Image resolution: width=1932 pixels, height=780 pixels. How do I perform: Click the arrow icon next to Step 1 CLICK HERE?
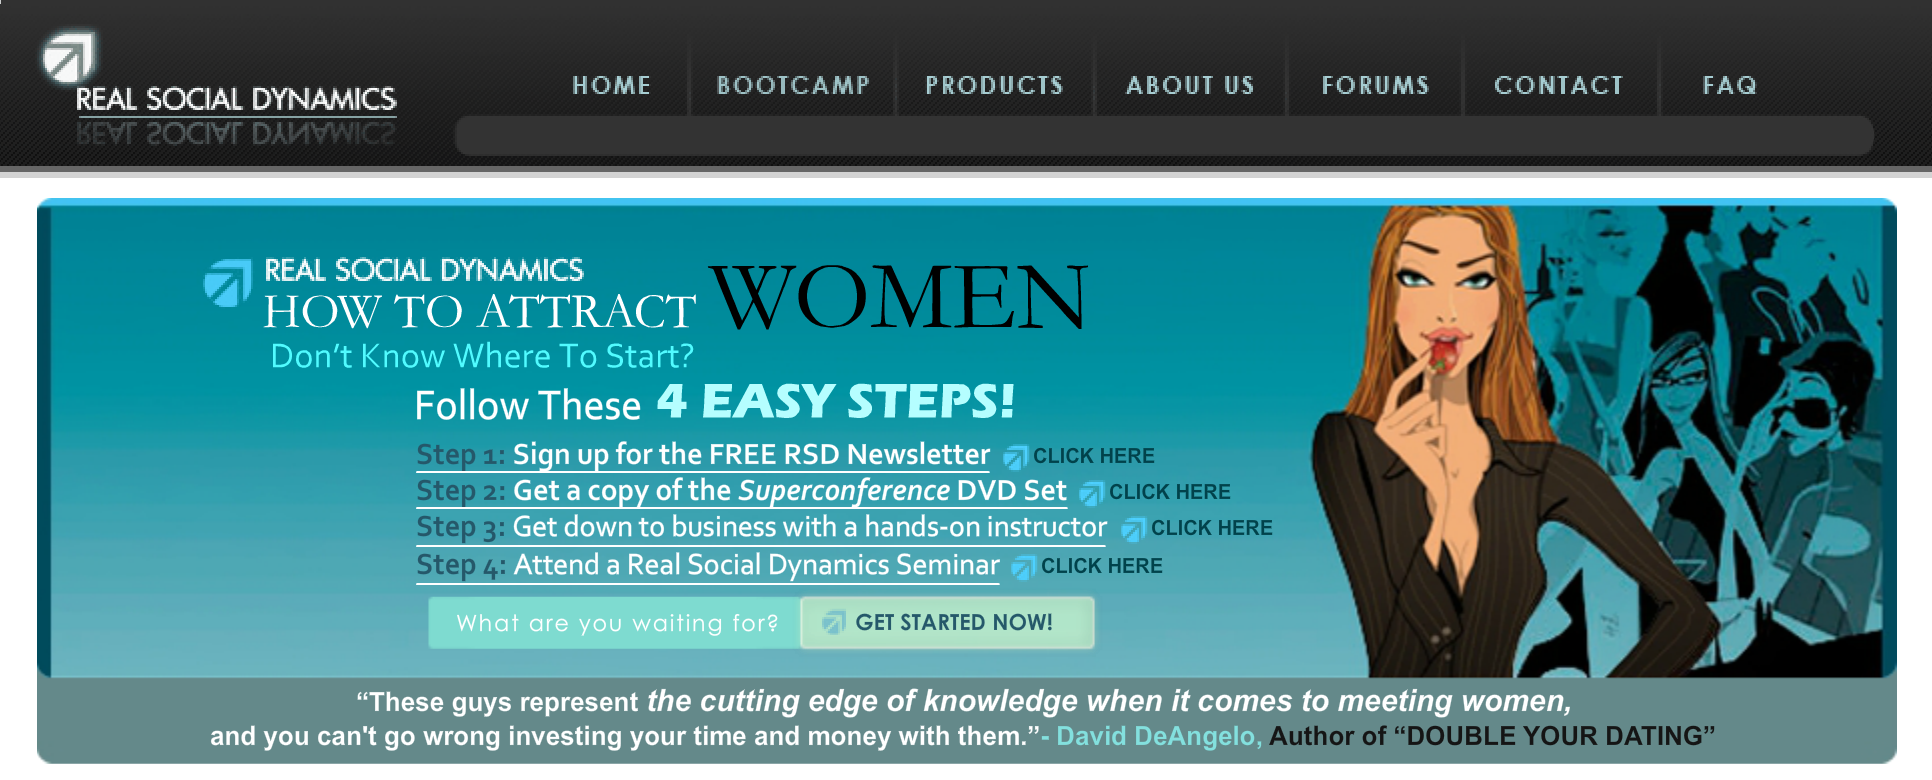tap(1016, 457)
